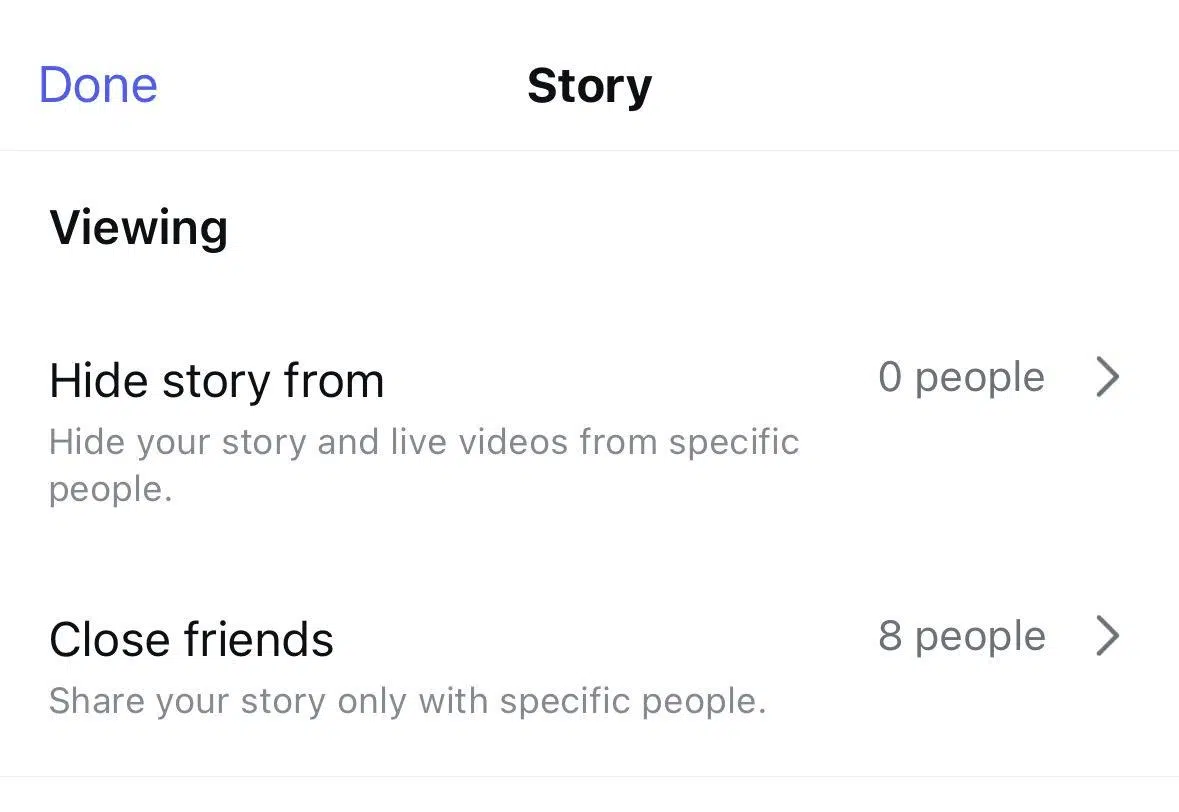1179x812 pixels.
Task: Click the right-facing chevron on the bottom row
Action: pos(1107,636)
